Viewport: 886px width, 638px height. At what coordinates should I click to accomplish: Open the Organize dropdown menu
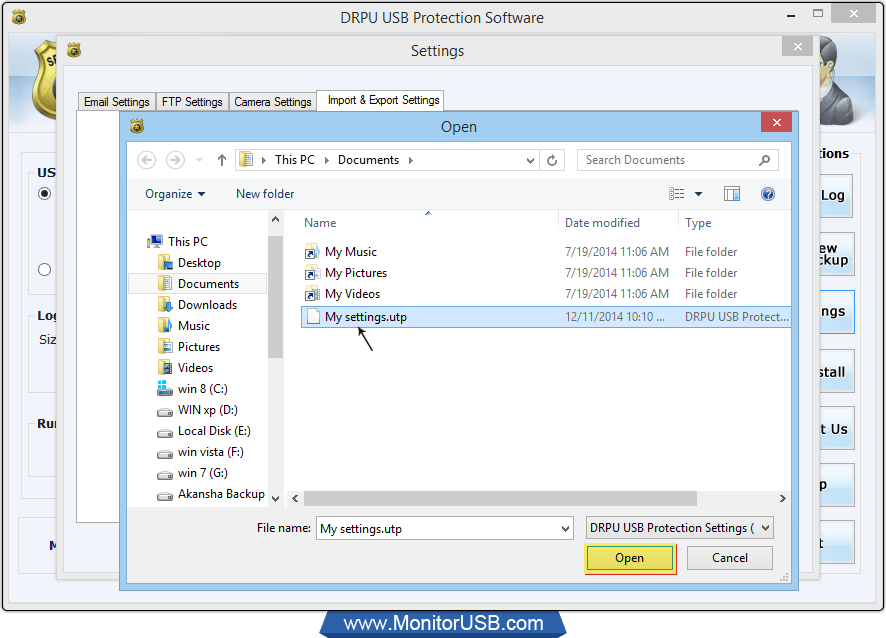coord(175,194)
